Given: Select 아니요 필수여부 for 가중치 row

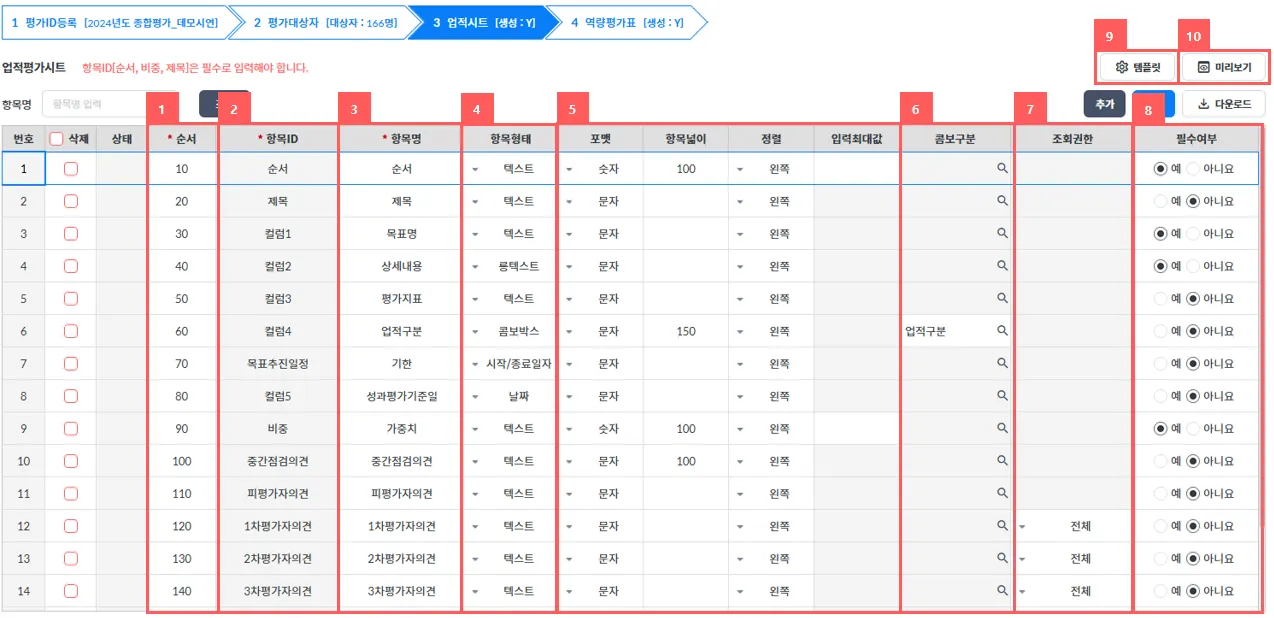Looking at the screenshot, I should point(1192,429).
